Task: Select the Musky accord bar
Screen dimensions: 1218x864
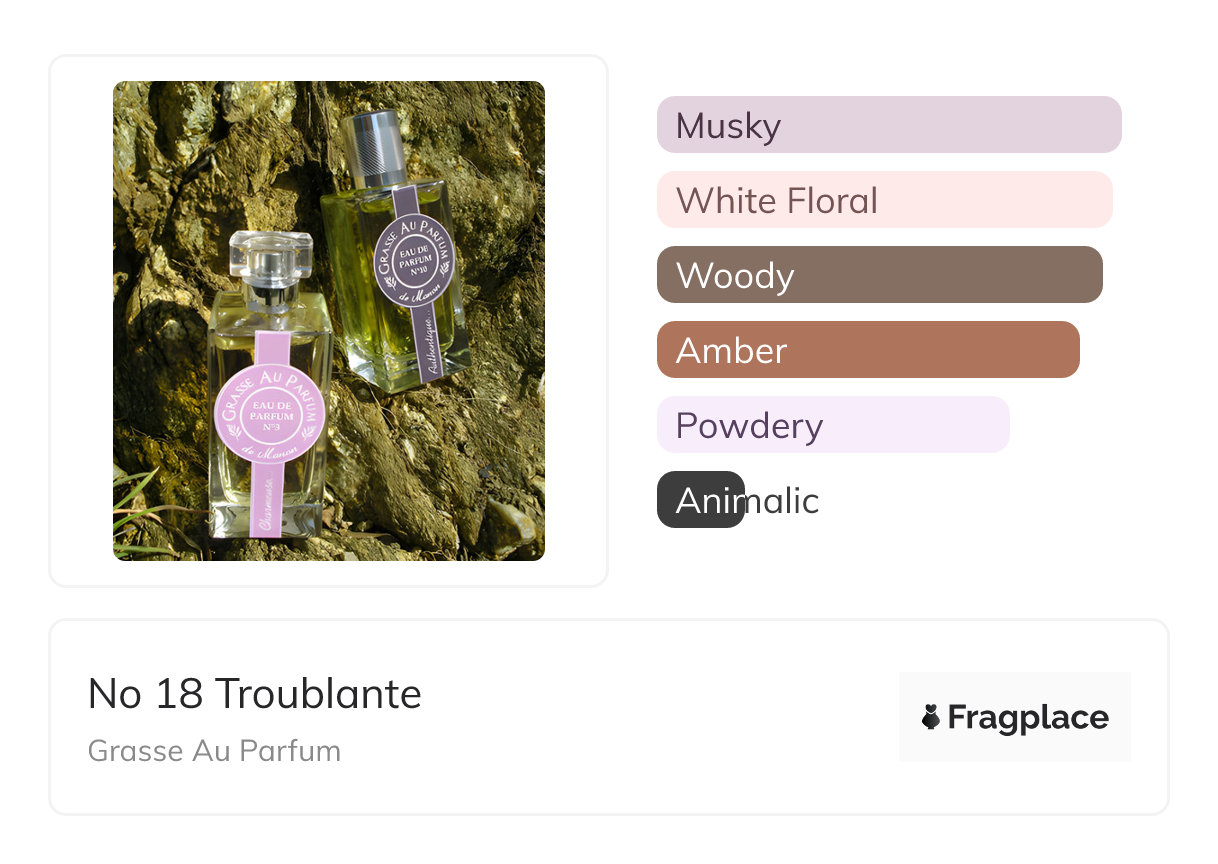Action: [x=888, y=125]
